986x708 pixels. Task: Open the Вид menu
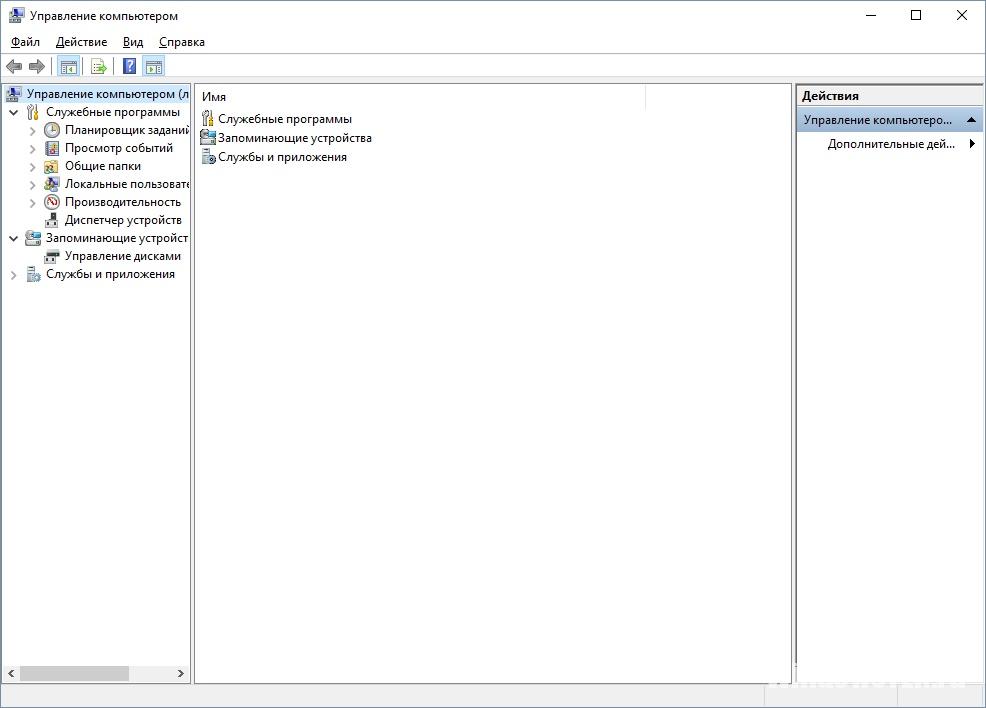[x=133, y=41]
